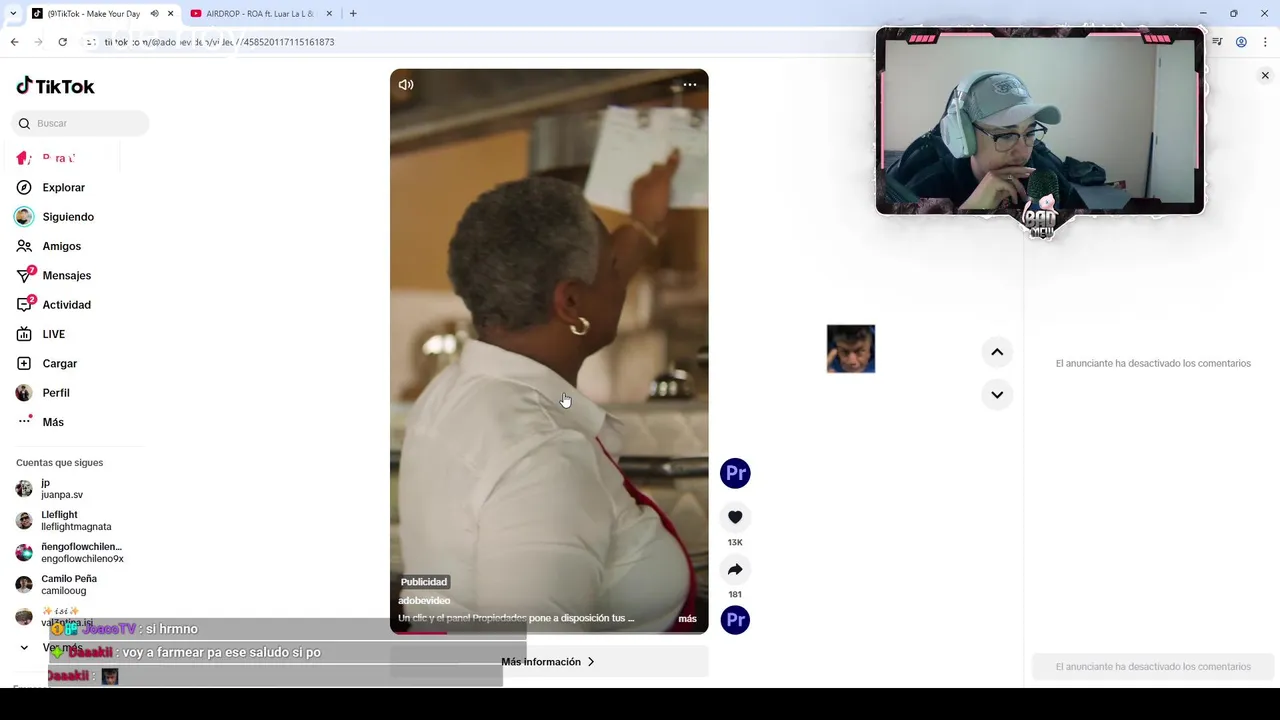Open the Más sidebar menu

point(53,422)
